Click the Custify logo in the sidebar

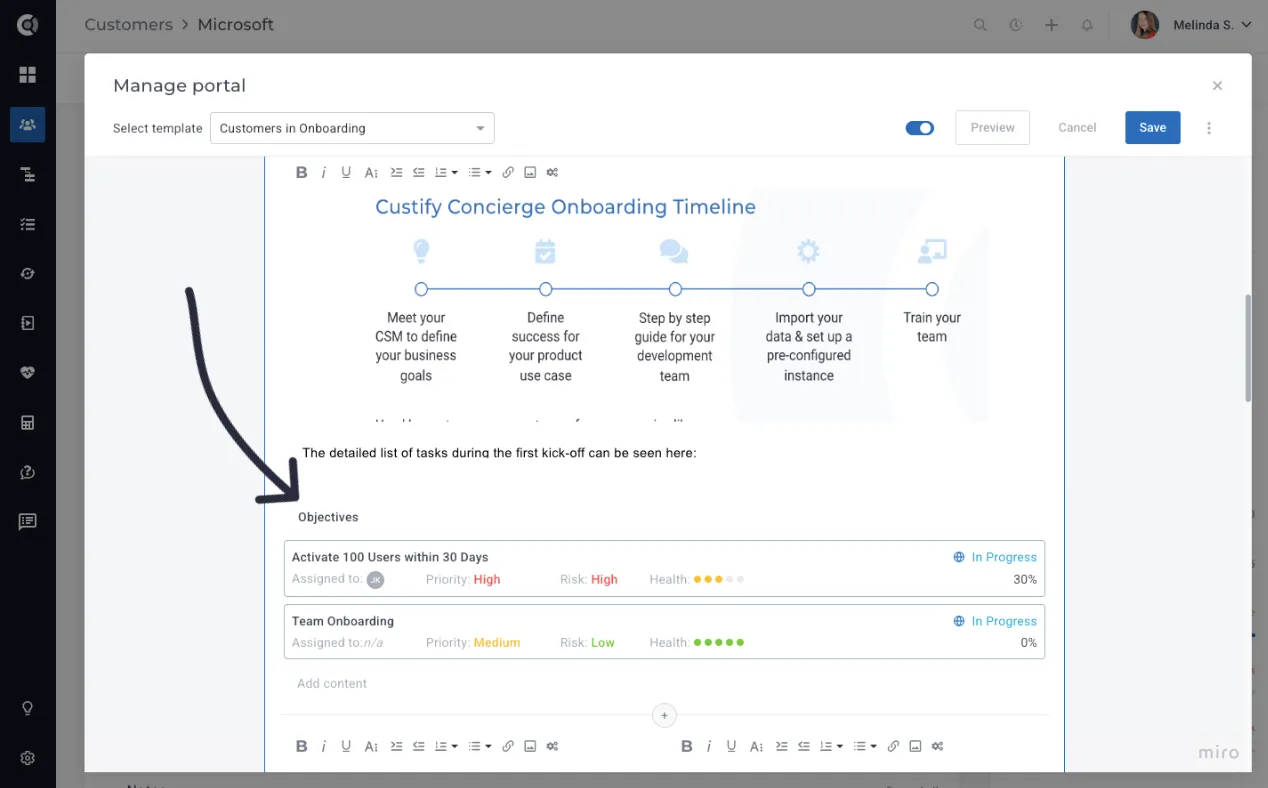[28, 25]
